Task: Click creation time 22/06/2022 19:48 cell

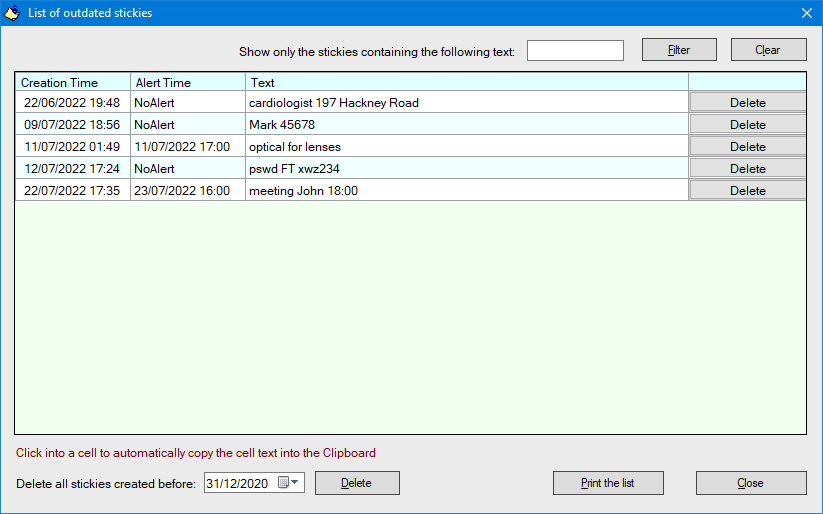Action: pyautogui.click(x=72, y=103)
